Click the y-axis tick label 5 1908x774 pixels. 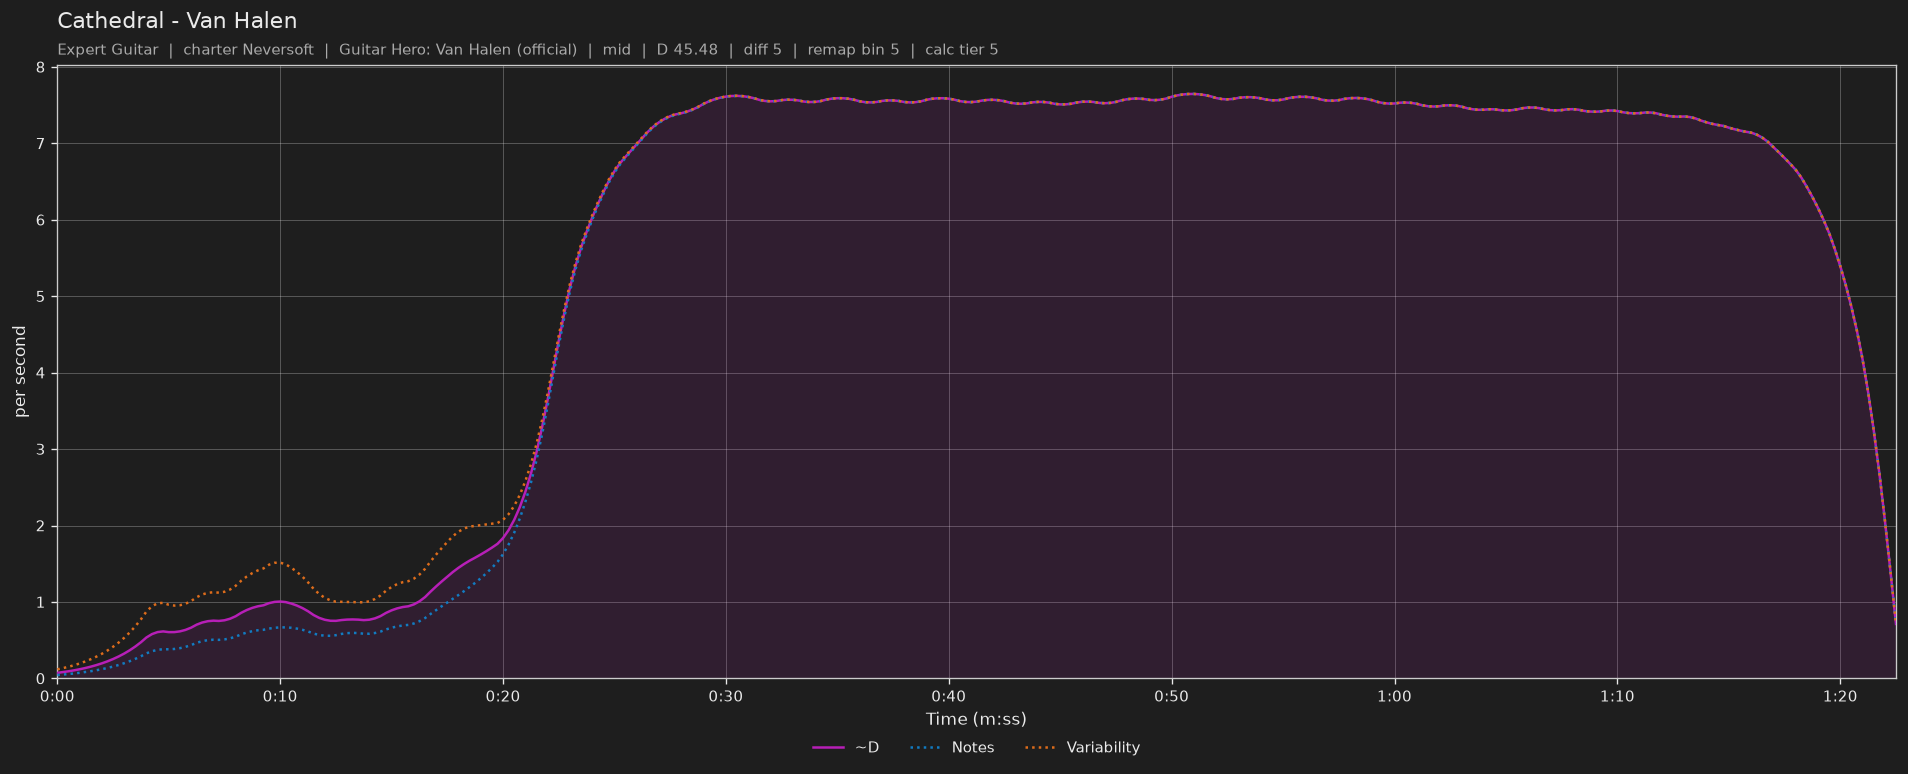coord(41,297)
